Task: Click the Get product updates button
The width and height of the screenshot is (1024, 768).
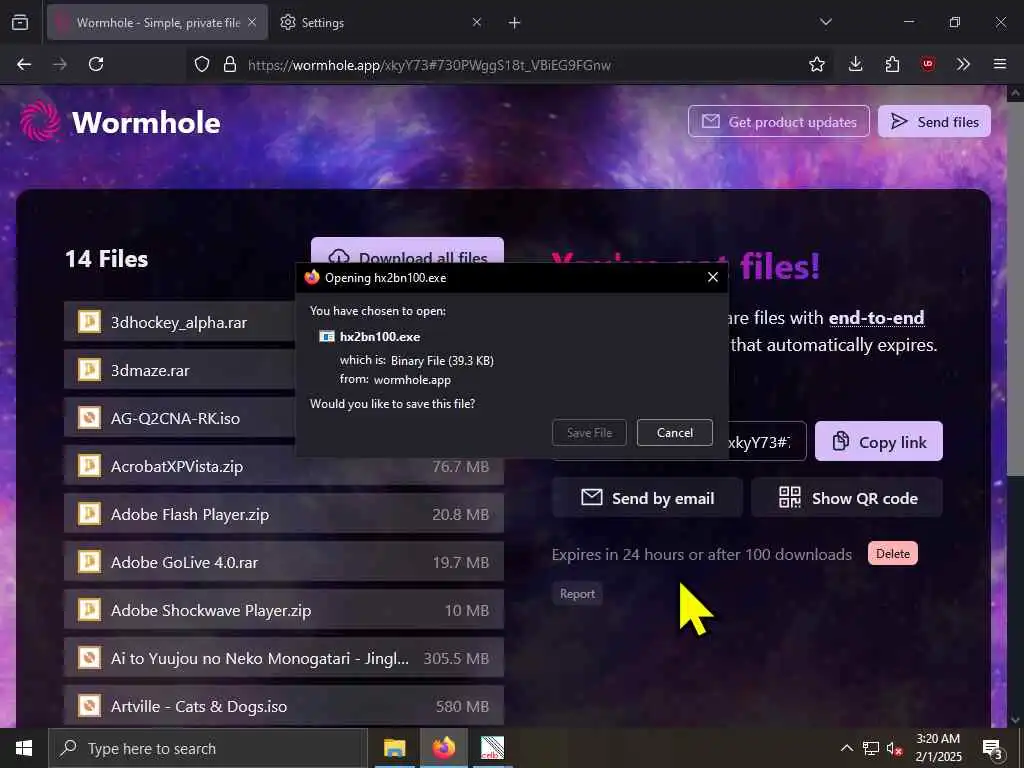Action: 778,121
